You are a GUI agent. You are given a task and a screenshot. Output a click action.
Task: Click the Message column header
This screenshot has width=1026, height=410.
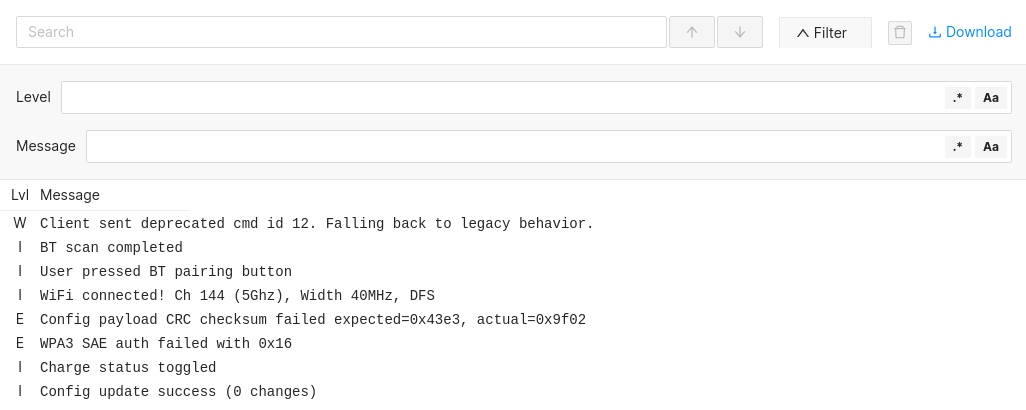click(x=70, y=195)
